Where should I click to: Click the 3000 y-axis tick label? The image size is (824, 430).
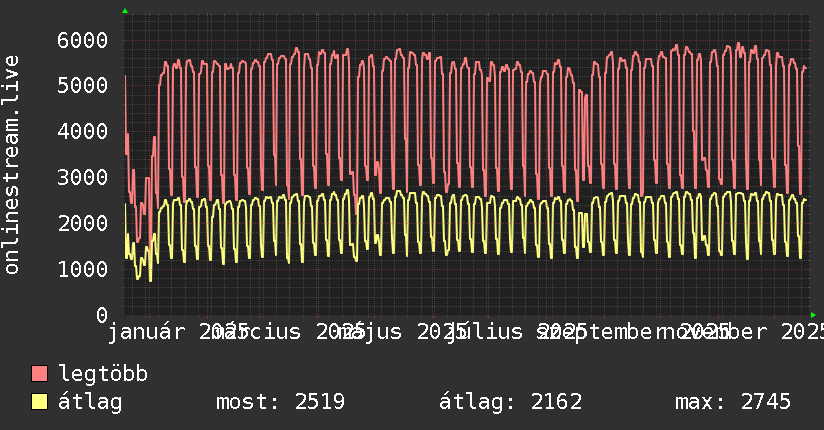click(x=80, y=178)
